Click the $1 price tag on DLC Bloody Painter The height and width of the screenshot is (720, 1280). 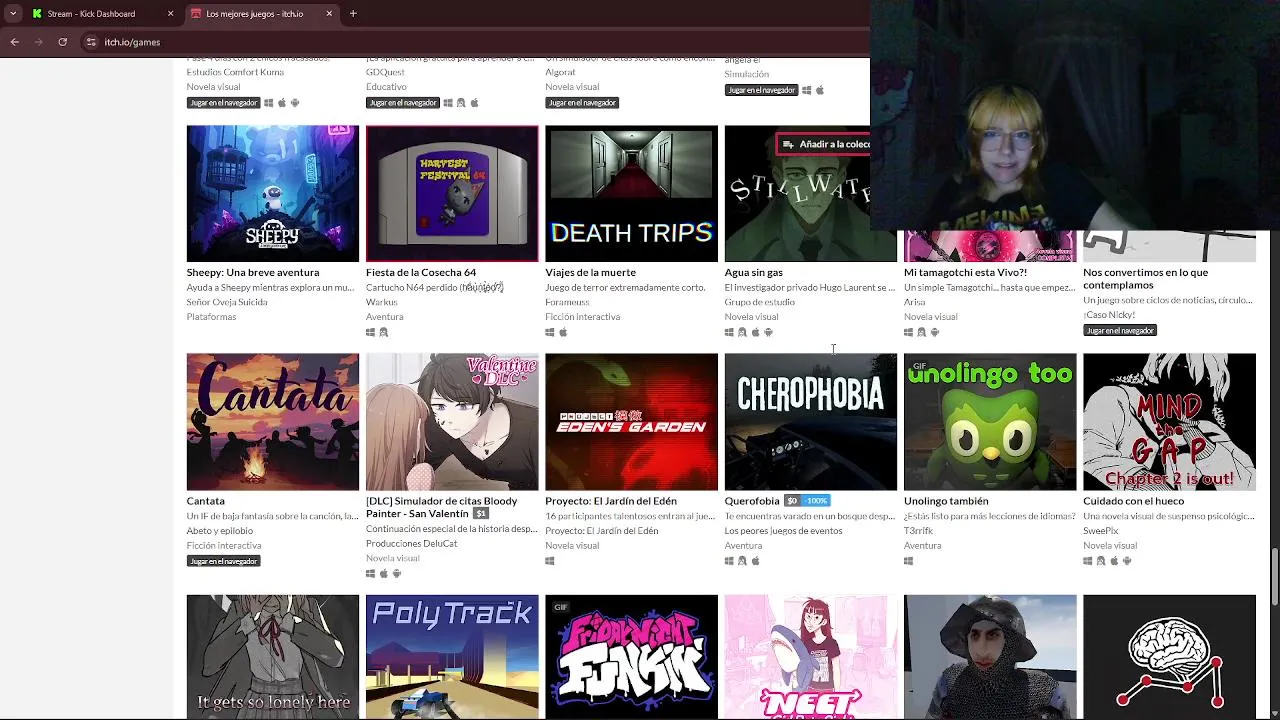(481, 514)
